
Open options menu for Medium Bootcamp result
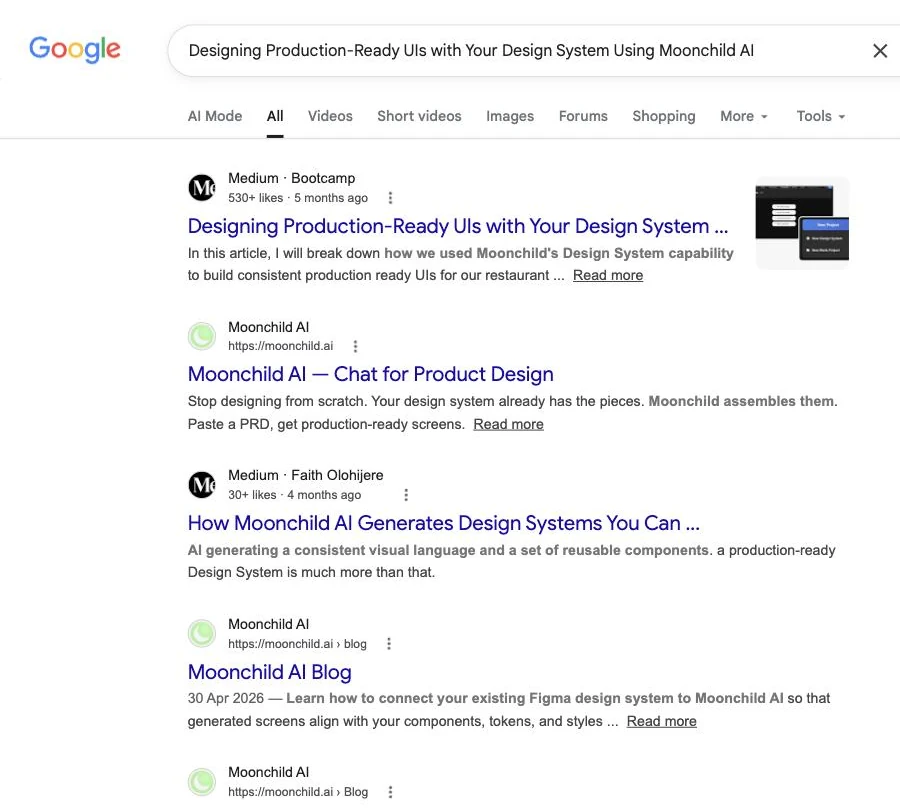[390, 198]
